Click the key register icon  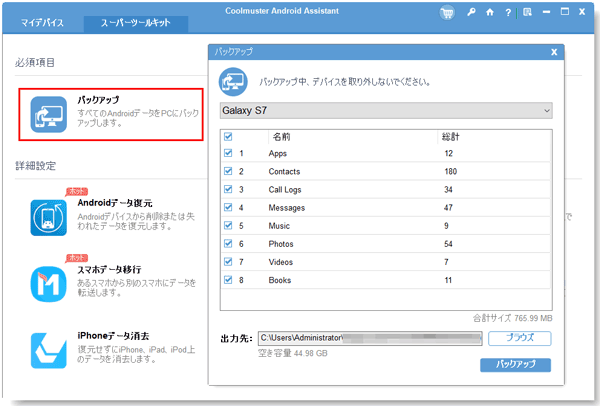pos(471,12)
